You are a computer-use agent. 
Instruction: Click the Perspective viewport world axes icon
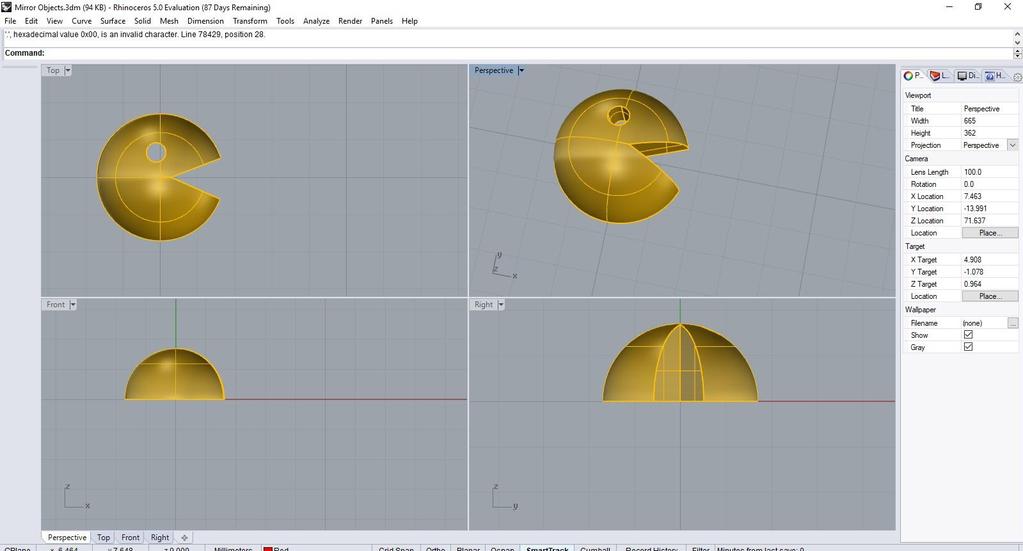504,267
